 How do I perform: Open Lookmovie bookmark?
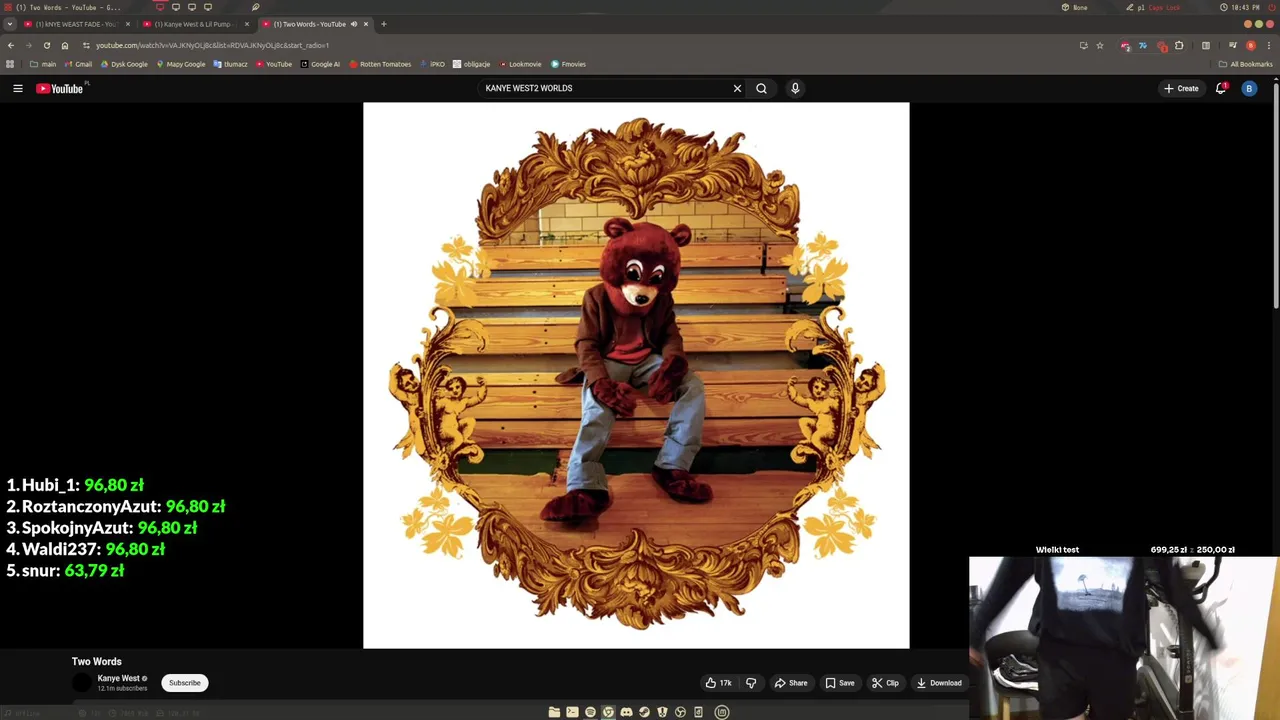pyautogui.click(x=520, y=64)
